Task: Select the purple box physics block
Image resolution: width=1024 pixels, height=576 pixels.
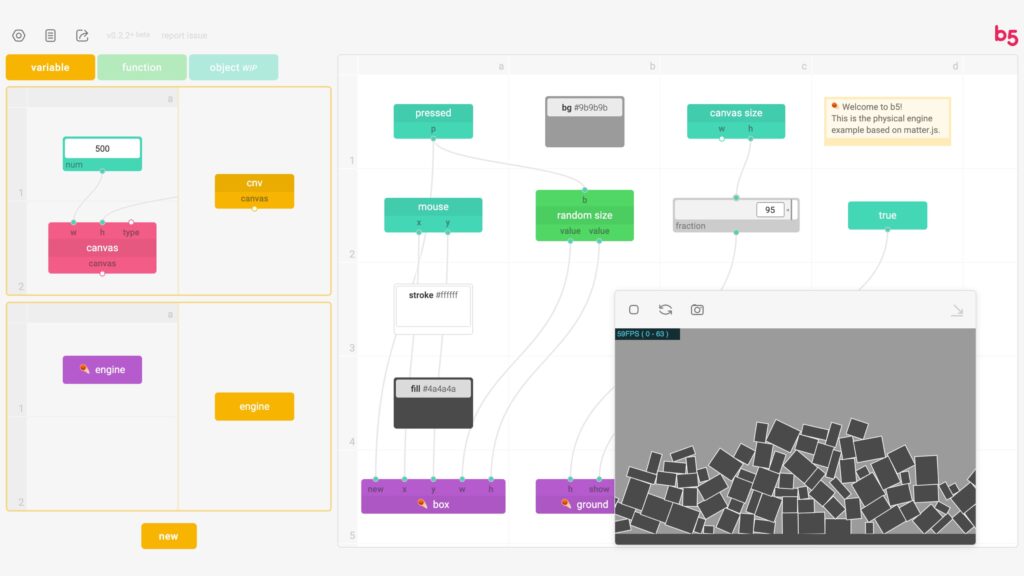Action: pos(433,504)
